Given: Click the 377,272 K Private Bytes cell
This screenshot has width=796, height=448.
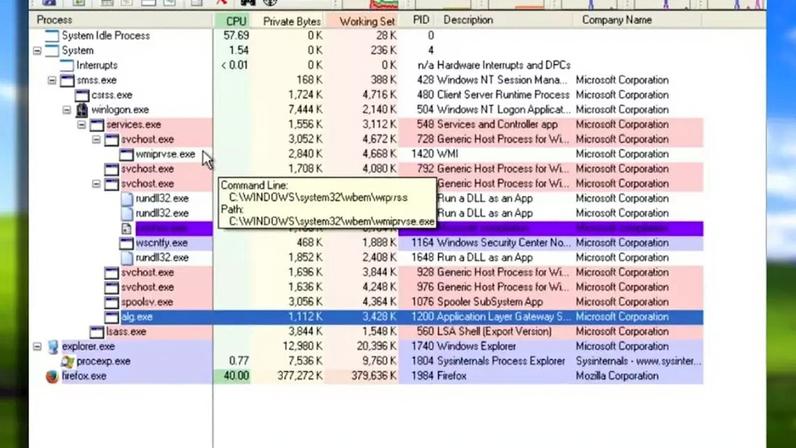Looking at the screenshot, I should pos(300,376).
